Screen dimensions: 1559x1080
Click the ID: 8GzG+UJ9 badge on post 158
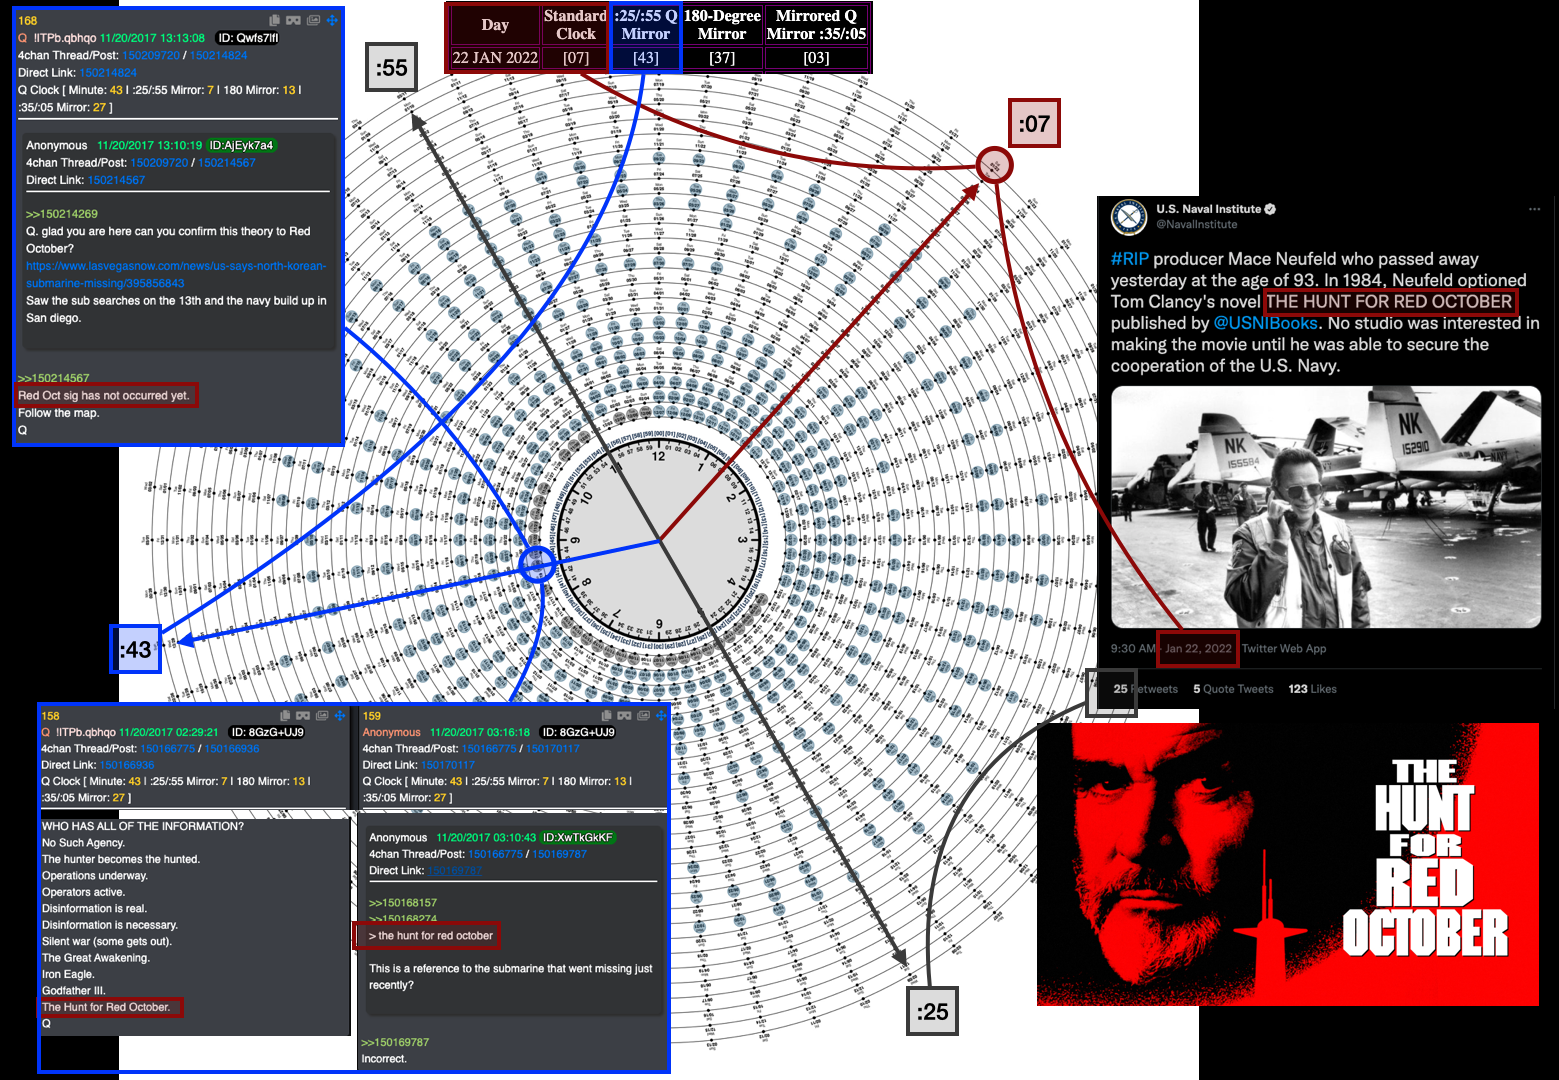click(x=266, y=733)
